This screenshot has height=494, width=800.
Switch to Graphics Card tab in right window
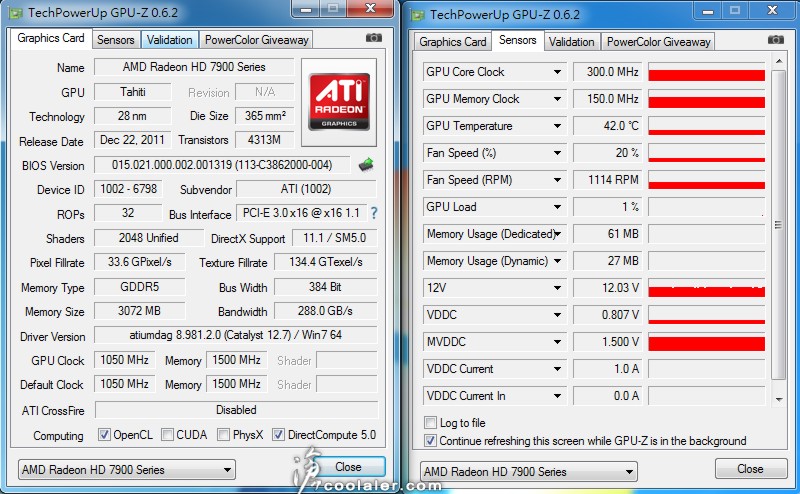click(x=453, y=42)
